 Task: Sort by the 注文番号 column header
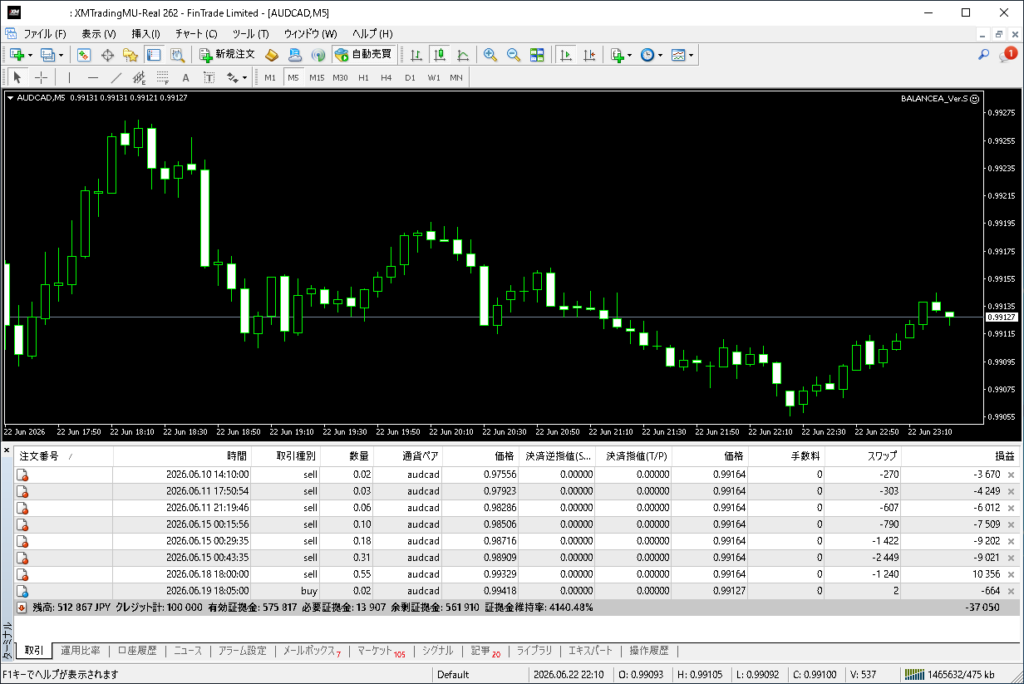point(63,456)
